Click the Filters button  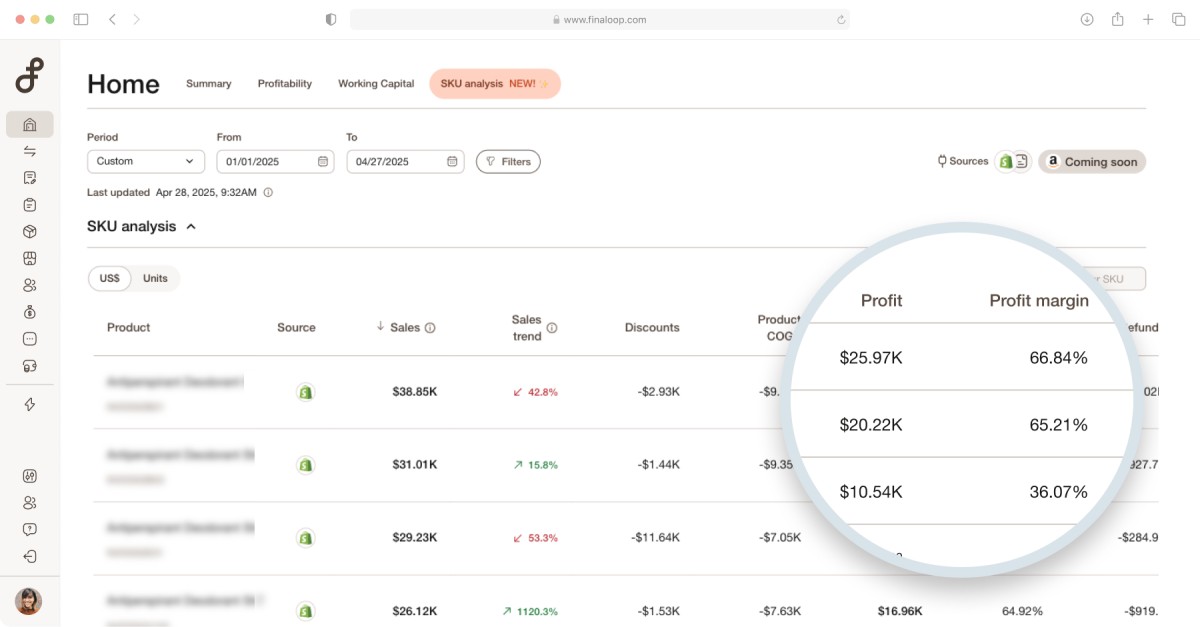pyautogui.click(x=508, y=161)
